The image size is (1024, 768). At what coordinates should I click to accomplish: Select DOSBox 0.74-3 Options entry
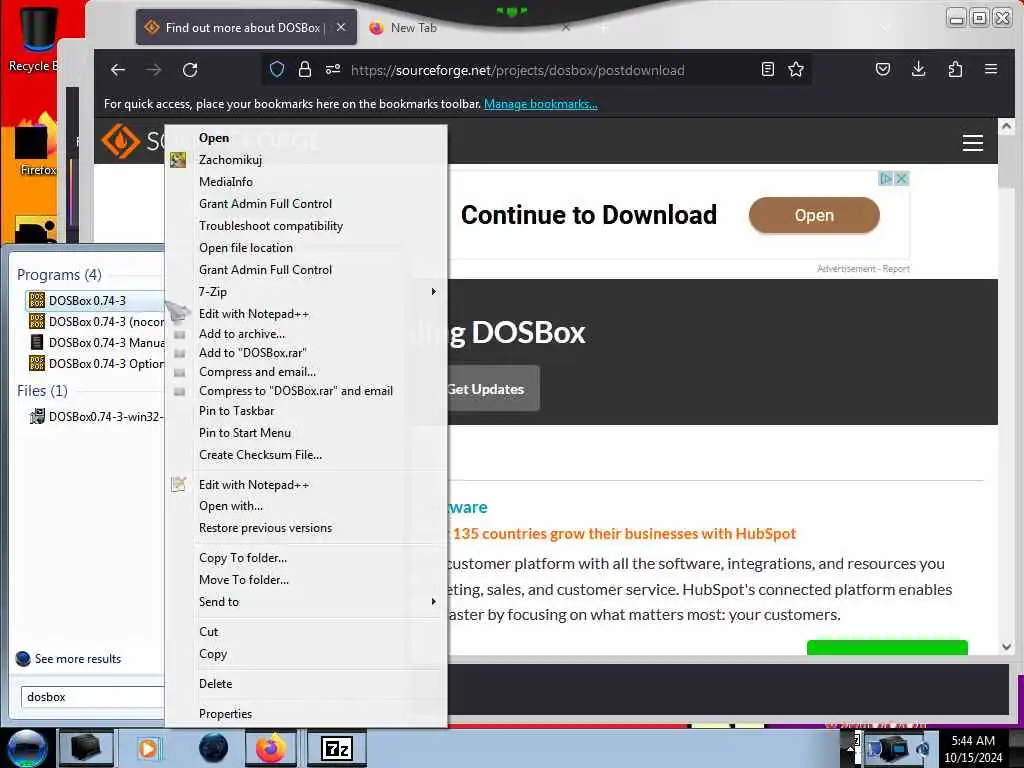point(97,364)
